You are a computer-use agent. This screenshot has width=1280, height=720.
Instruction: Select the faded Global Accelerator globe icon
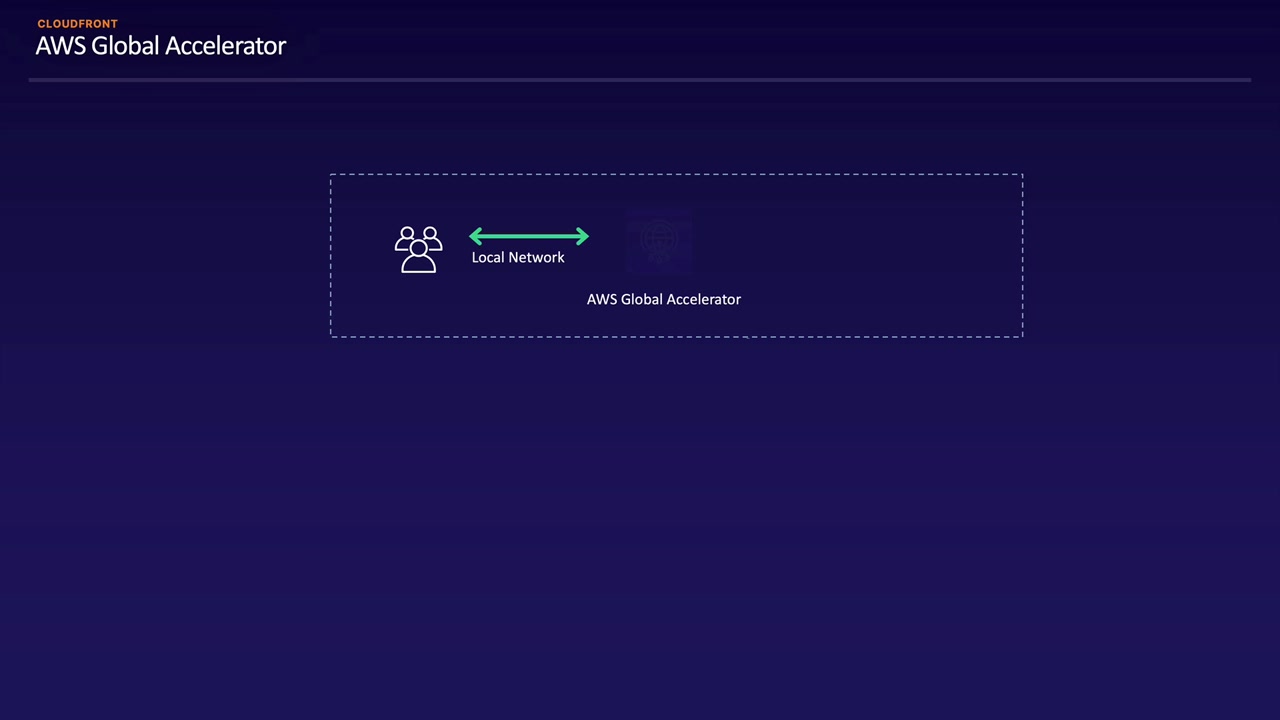click(x=659, y=241)
